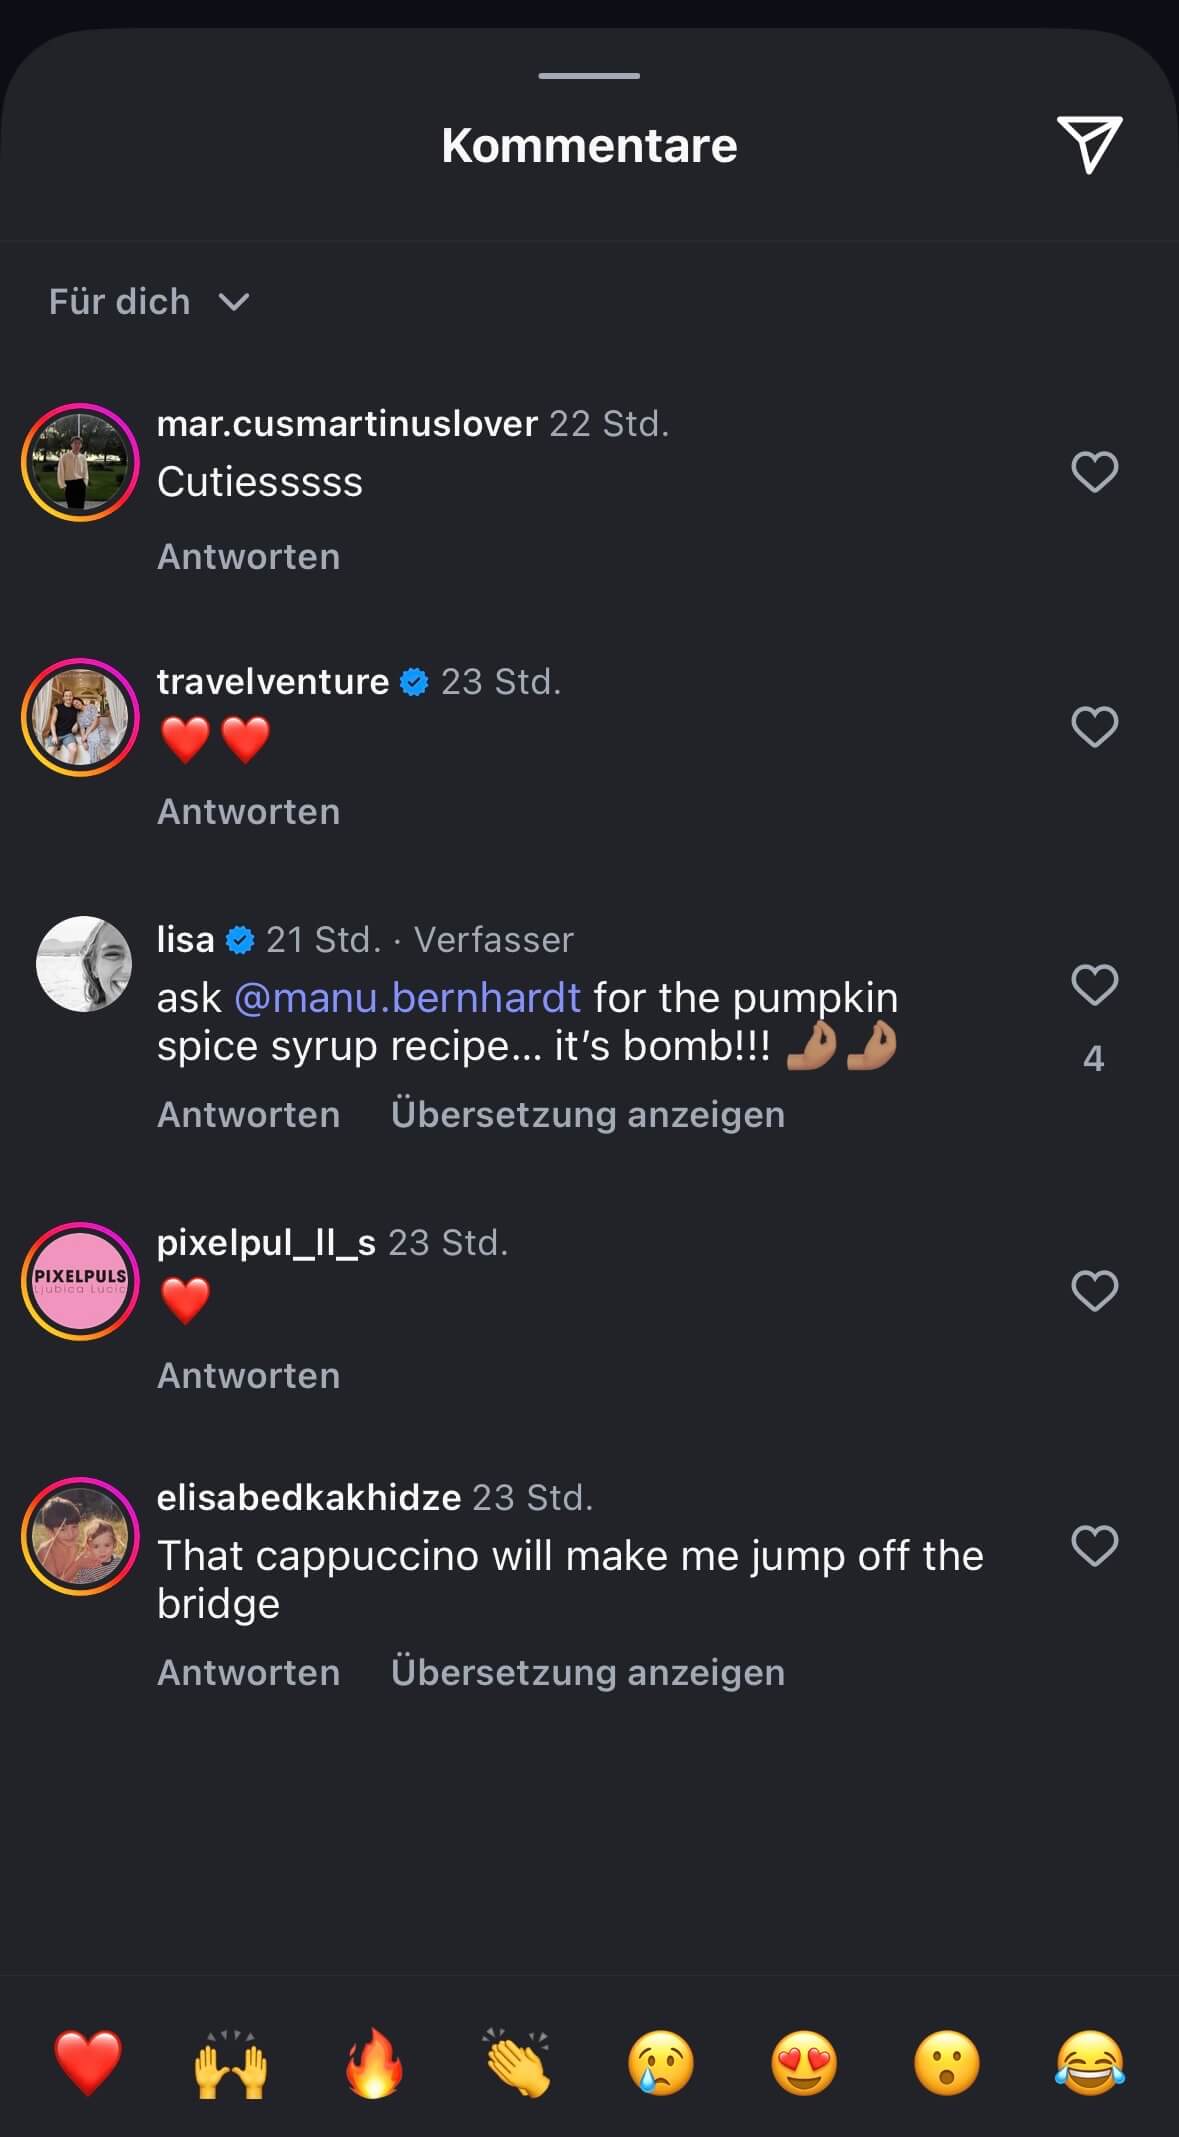Insert the red heart emoji reaction
The width and height of the screenshot is (1179, 2137).
coord(88,2063)
